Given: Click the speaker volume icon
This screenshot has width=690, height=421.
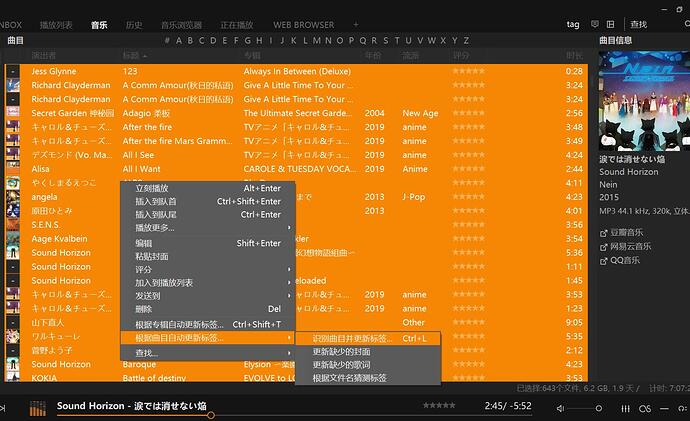Looking at the screenshot, I should (560, 407).
